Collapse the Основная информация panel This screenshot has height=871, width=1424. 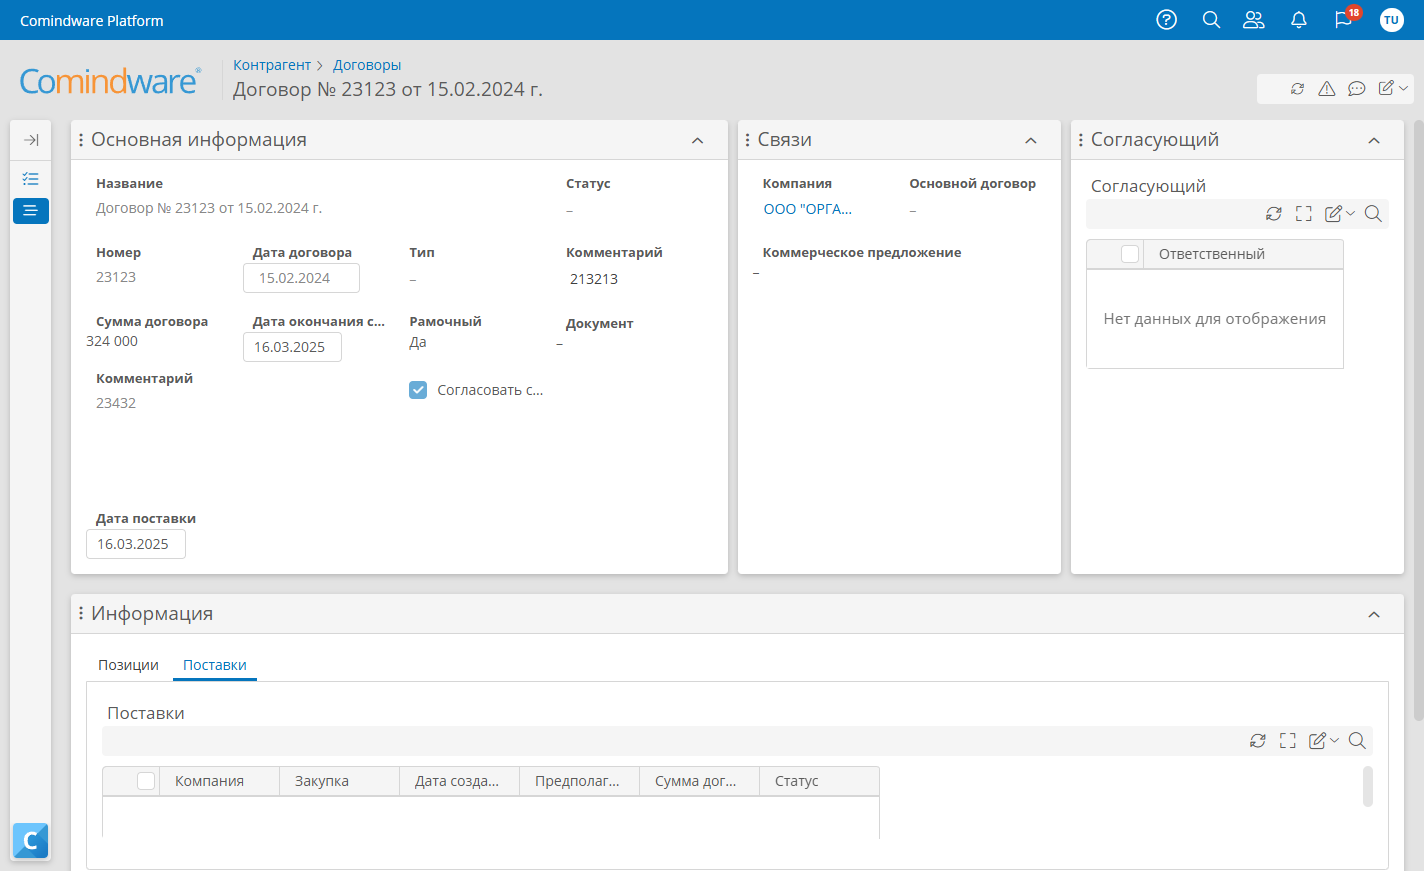point(697,141)
